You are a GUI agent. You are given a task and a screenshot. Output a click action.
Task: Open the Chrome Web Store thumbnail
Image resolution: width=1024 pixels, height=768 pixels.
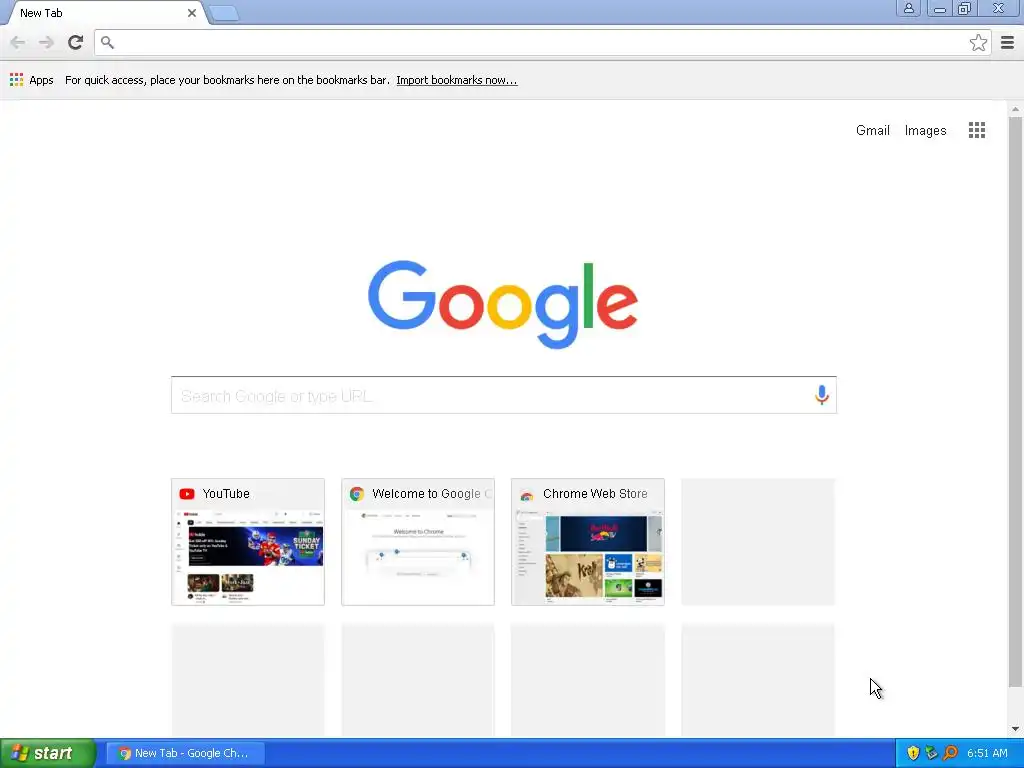(588, 542)
